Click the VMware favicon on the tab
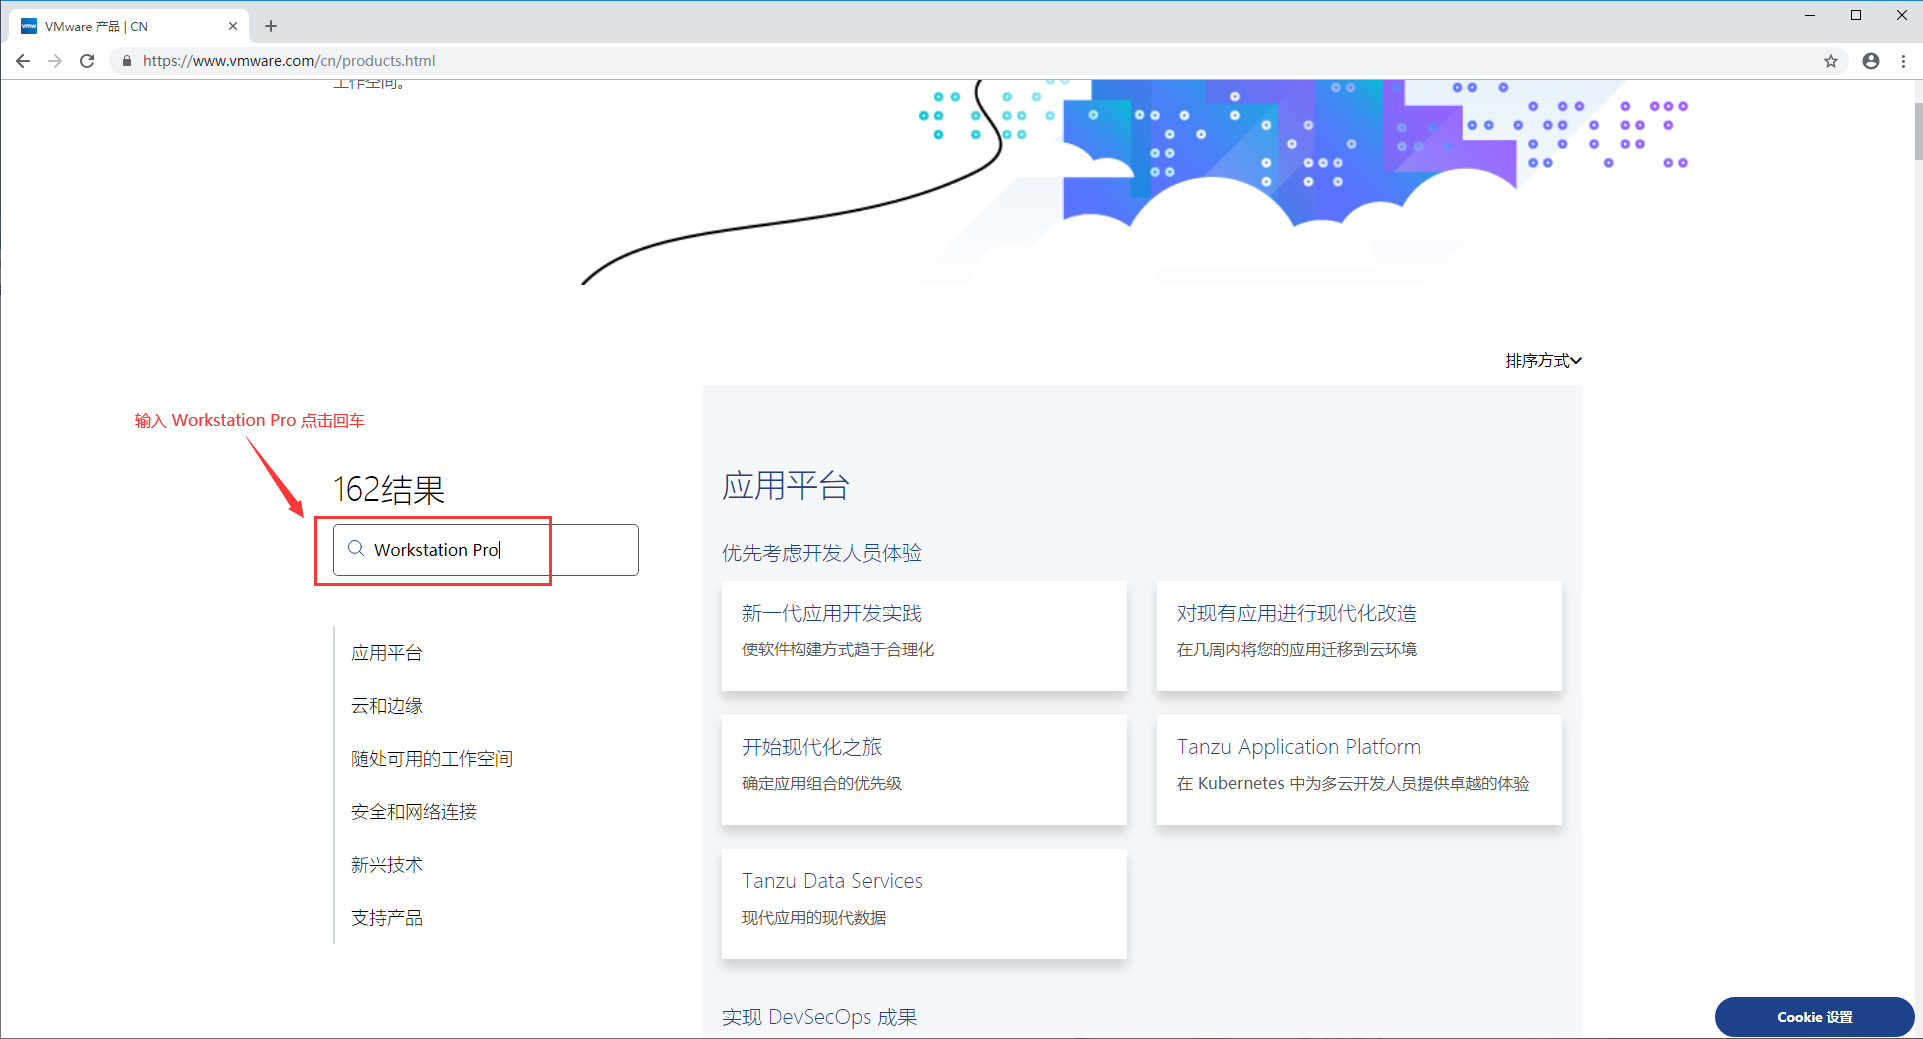The image size is (1923, 1039). click(x=28, y=25)
